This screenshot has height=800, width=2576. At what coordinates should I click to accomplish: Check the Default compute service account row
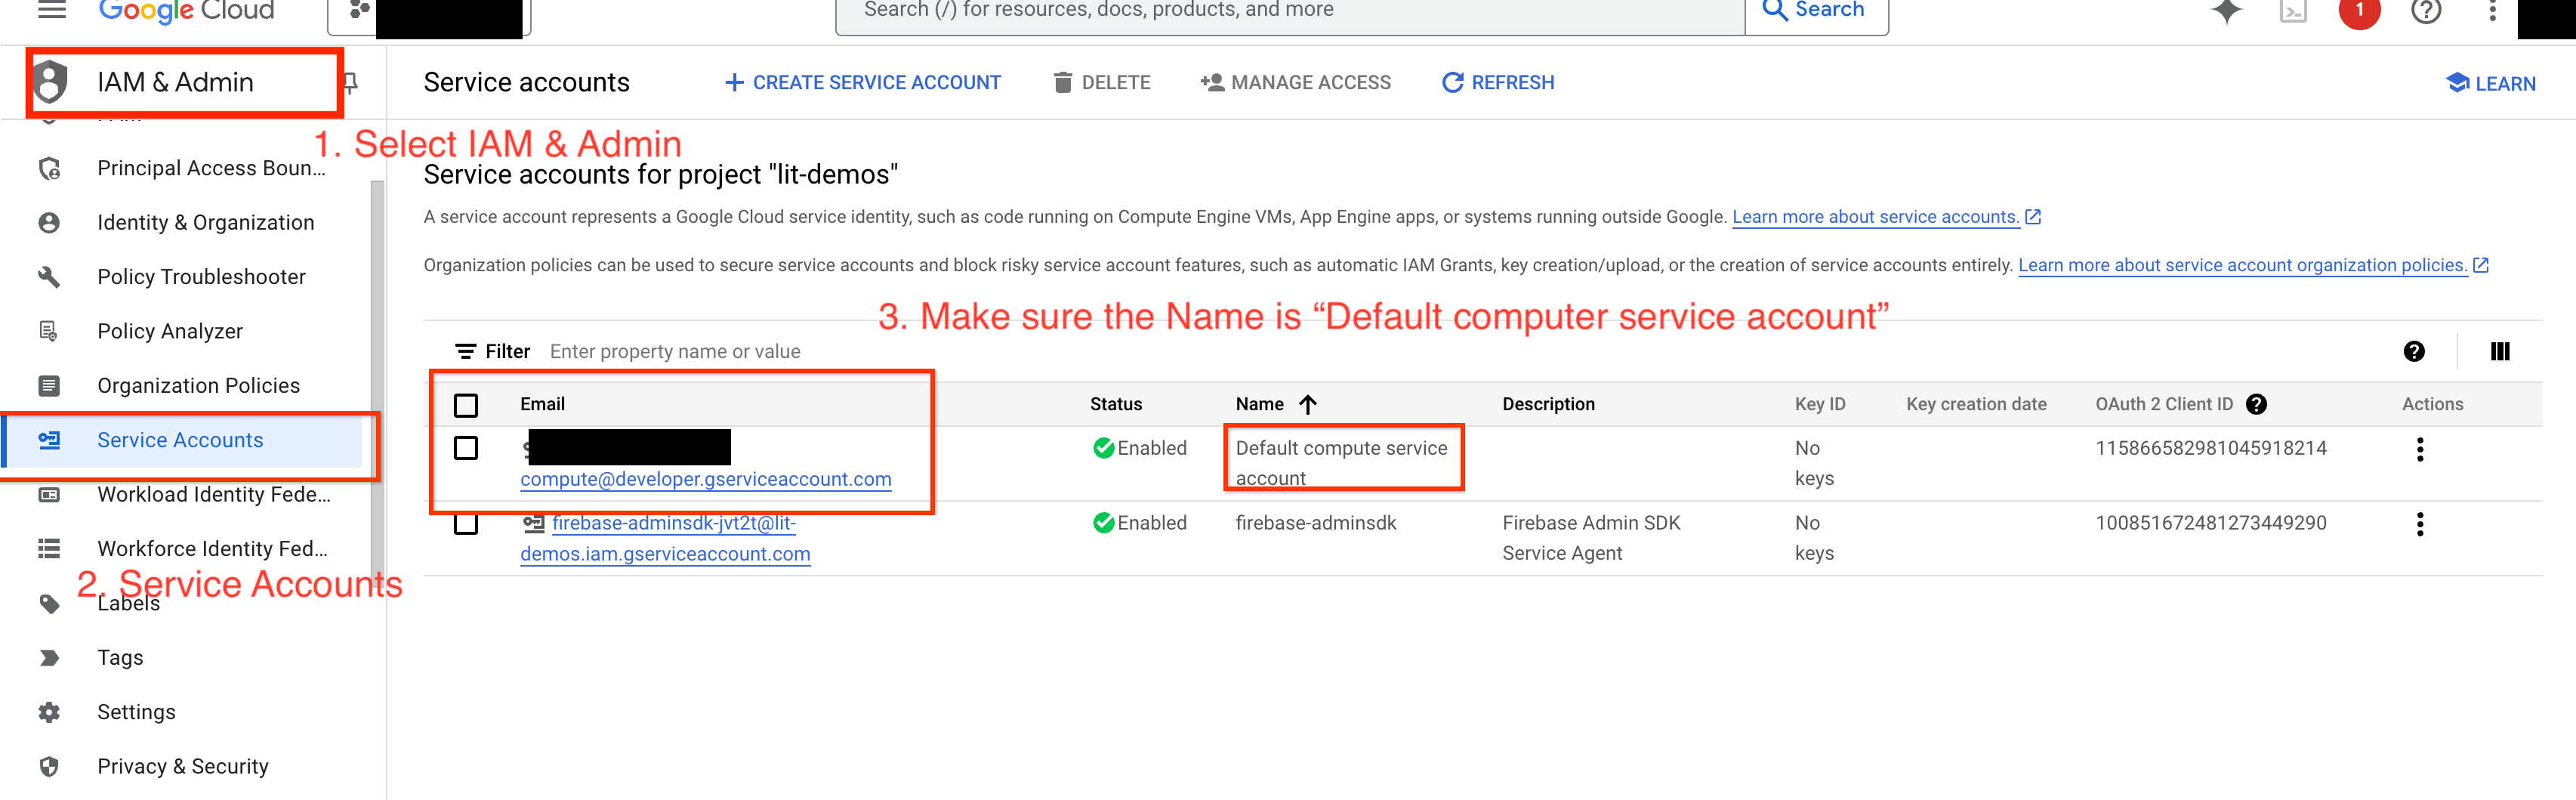pyautogui.click(x=466, y=448)
